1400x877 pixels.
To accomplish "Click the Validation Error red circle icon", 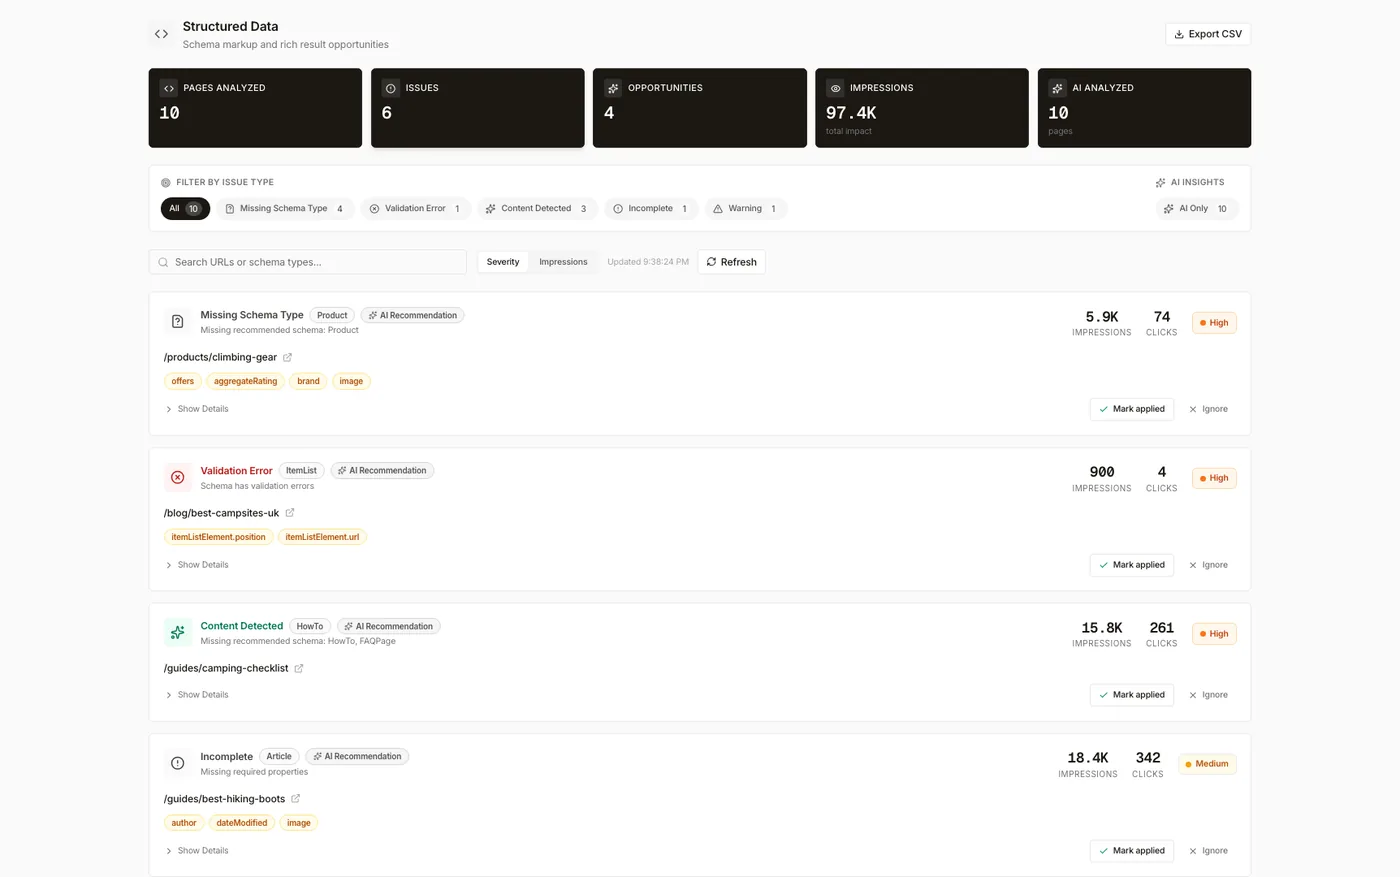I will pyautogui.click(x=177, y=478).
